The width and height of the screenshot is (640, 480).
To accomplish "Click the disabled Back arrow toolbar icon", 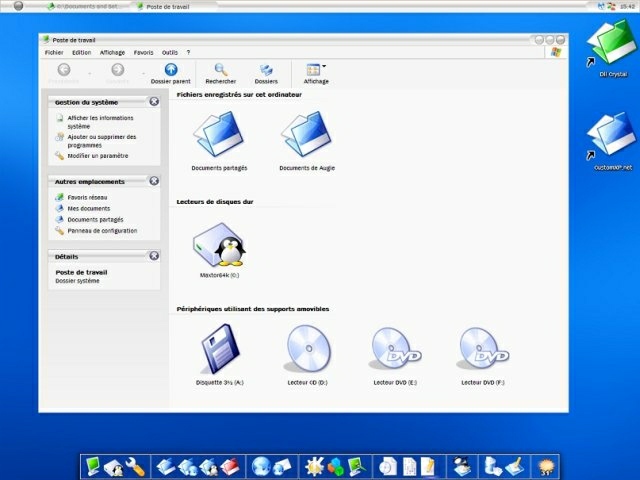I will pyautogui.click(x=64, y=70).
